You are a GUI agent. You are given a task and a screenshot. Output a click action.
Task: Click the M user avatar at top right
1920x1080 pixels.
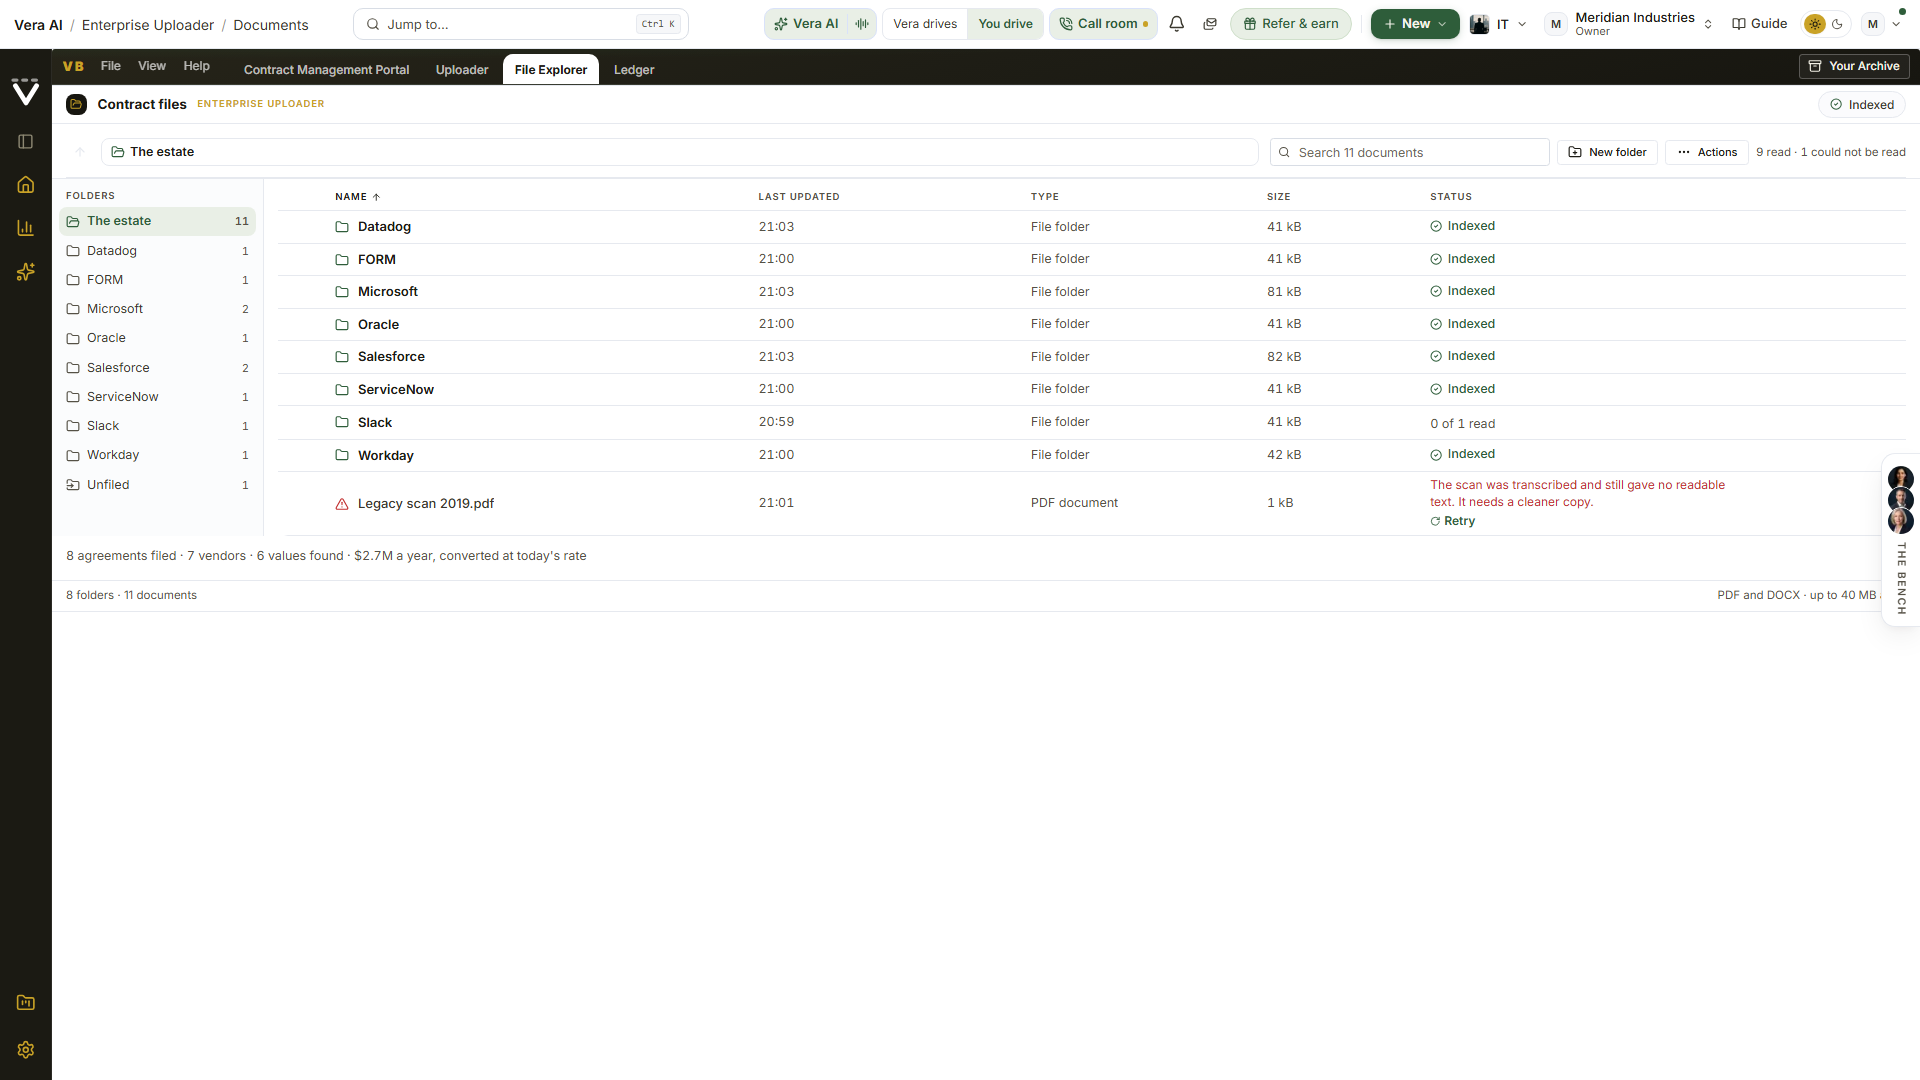point(1873,24)
